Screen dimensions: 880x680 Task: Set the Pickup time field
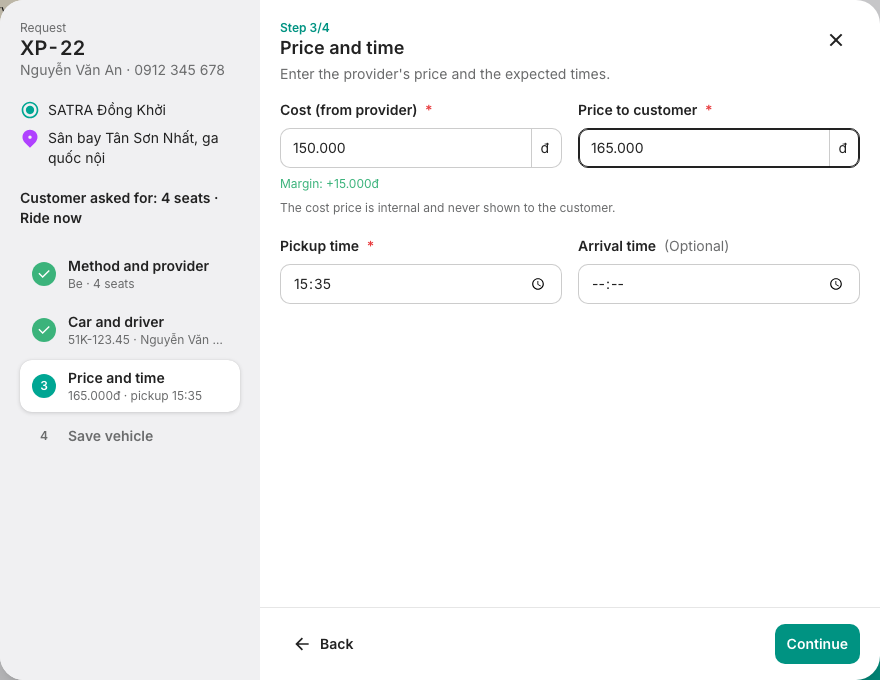(420, 284)
